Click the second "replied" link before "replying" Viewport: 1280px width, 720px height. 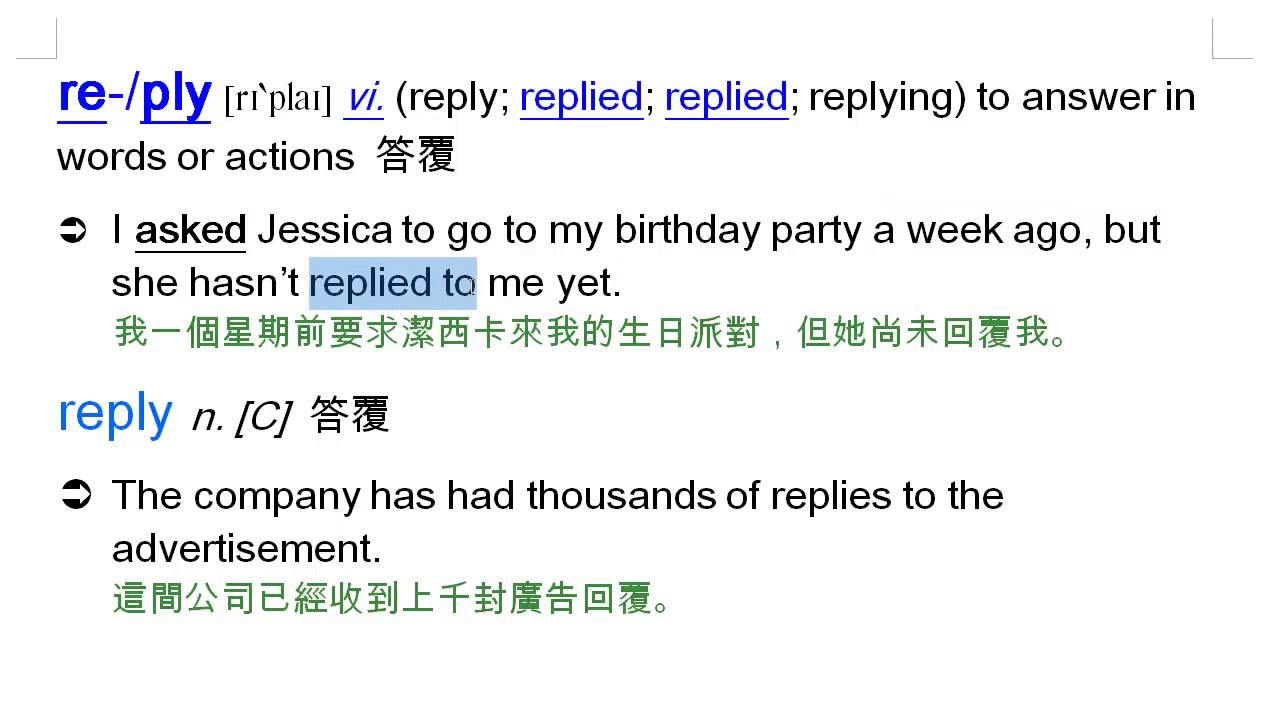(726, 98)
